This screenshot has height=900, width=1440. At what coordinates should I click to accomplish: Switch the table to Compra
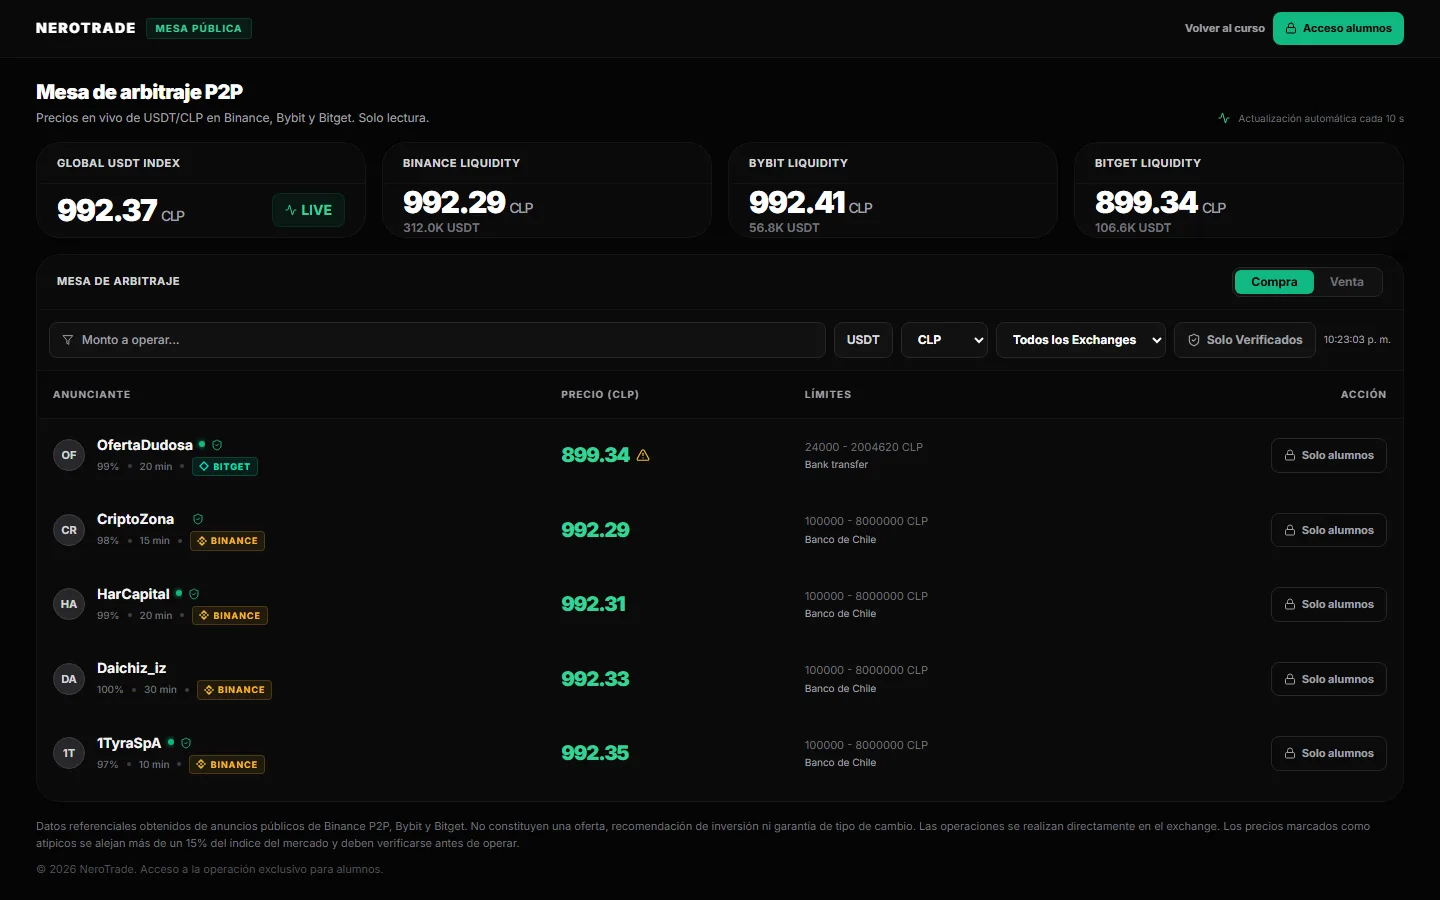pos(1274,282)
